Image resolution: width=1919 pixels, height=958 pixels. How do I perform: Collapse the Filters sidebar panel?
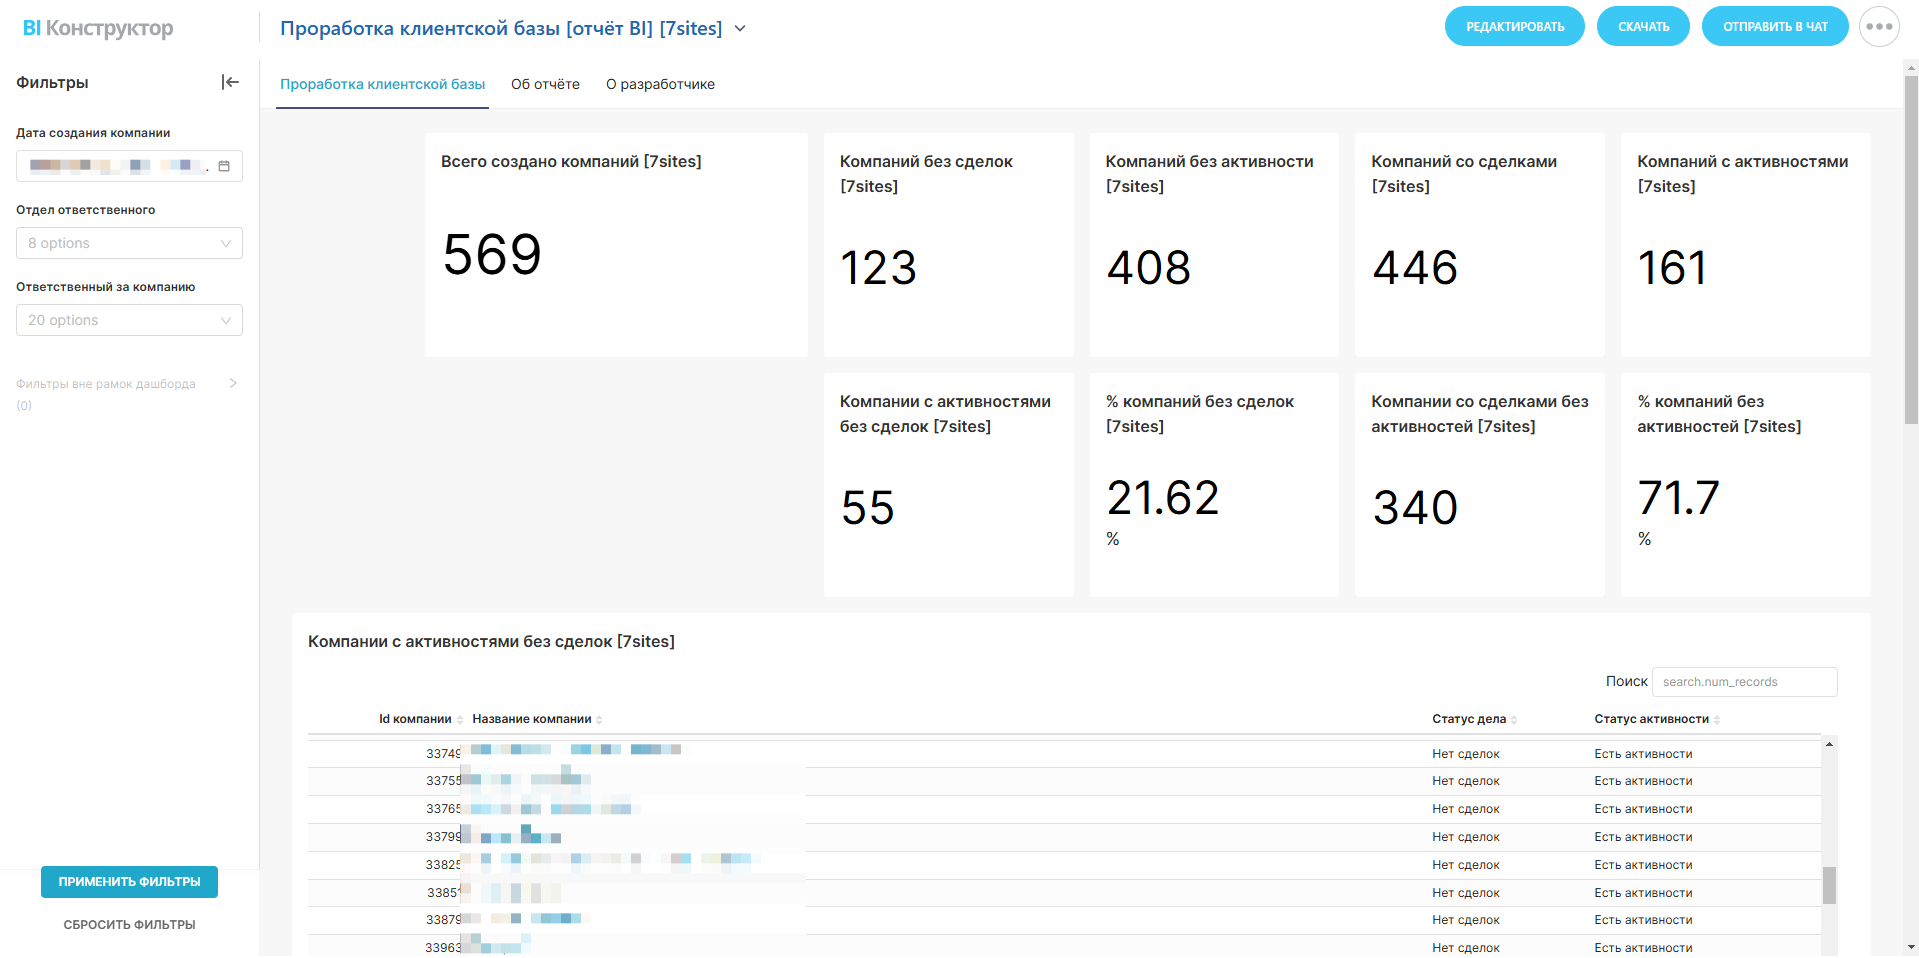[x=230, y=82]
